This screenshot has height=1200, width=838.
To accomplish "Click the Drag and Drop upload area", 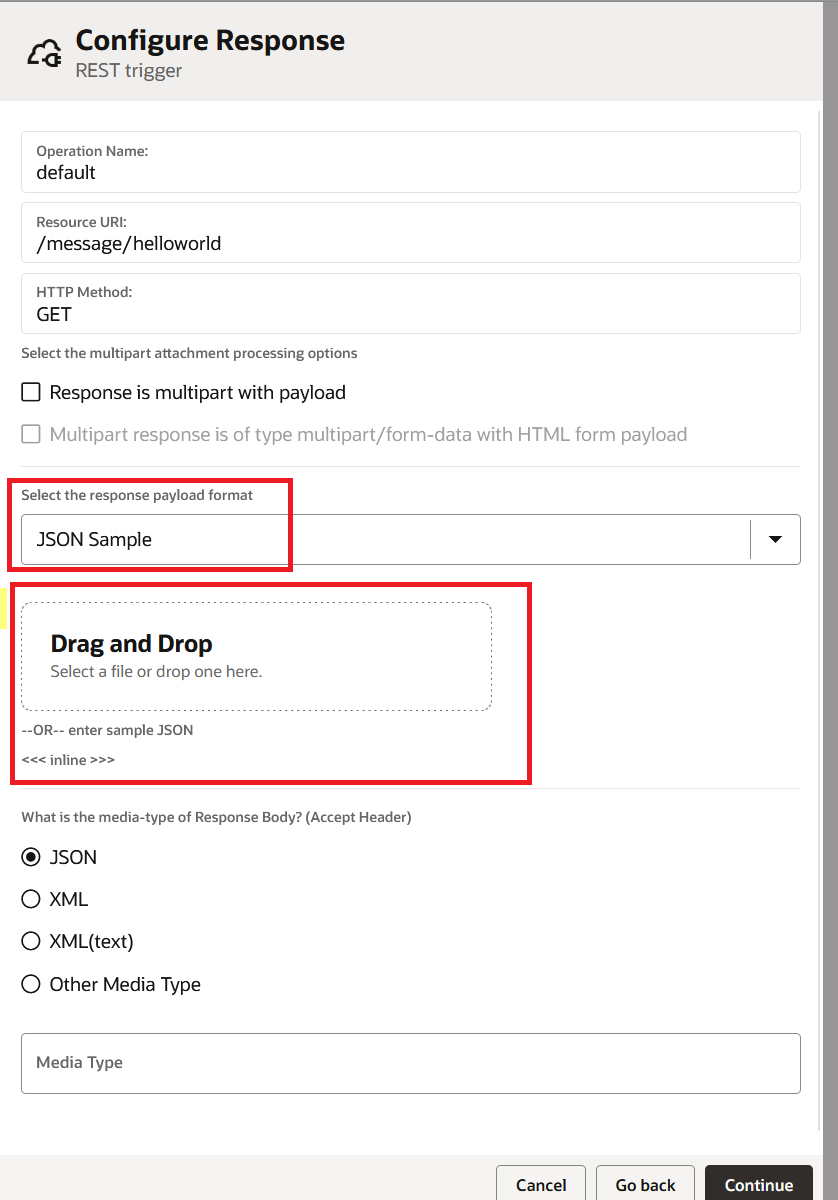I will tap(256, 656).
